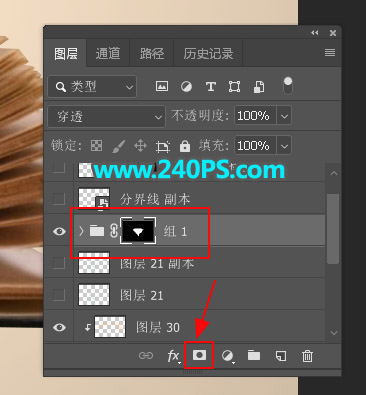Filter for adjustment layers icon
The image size is (366, 395).
pos(186,87)
